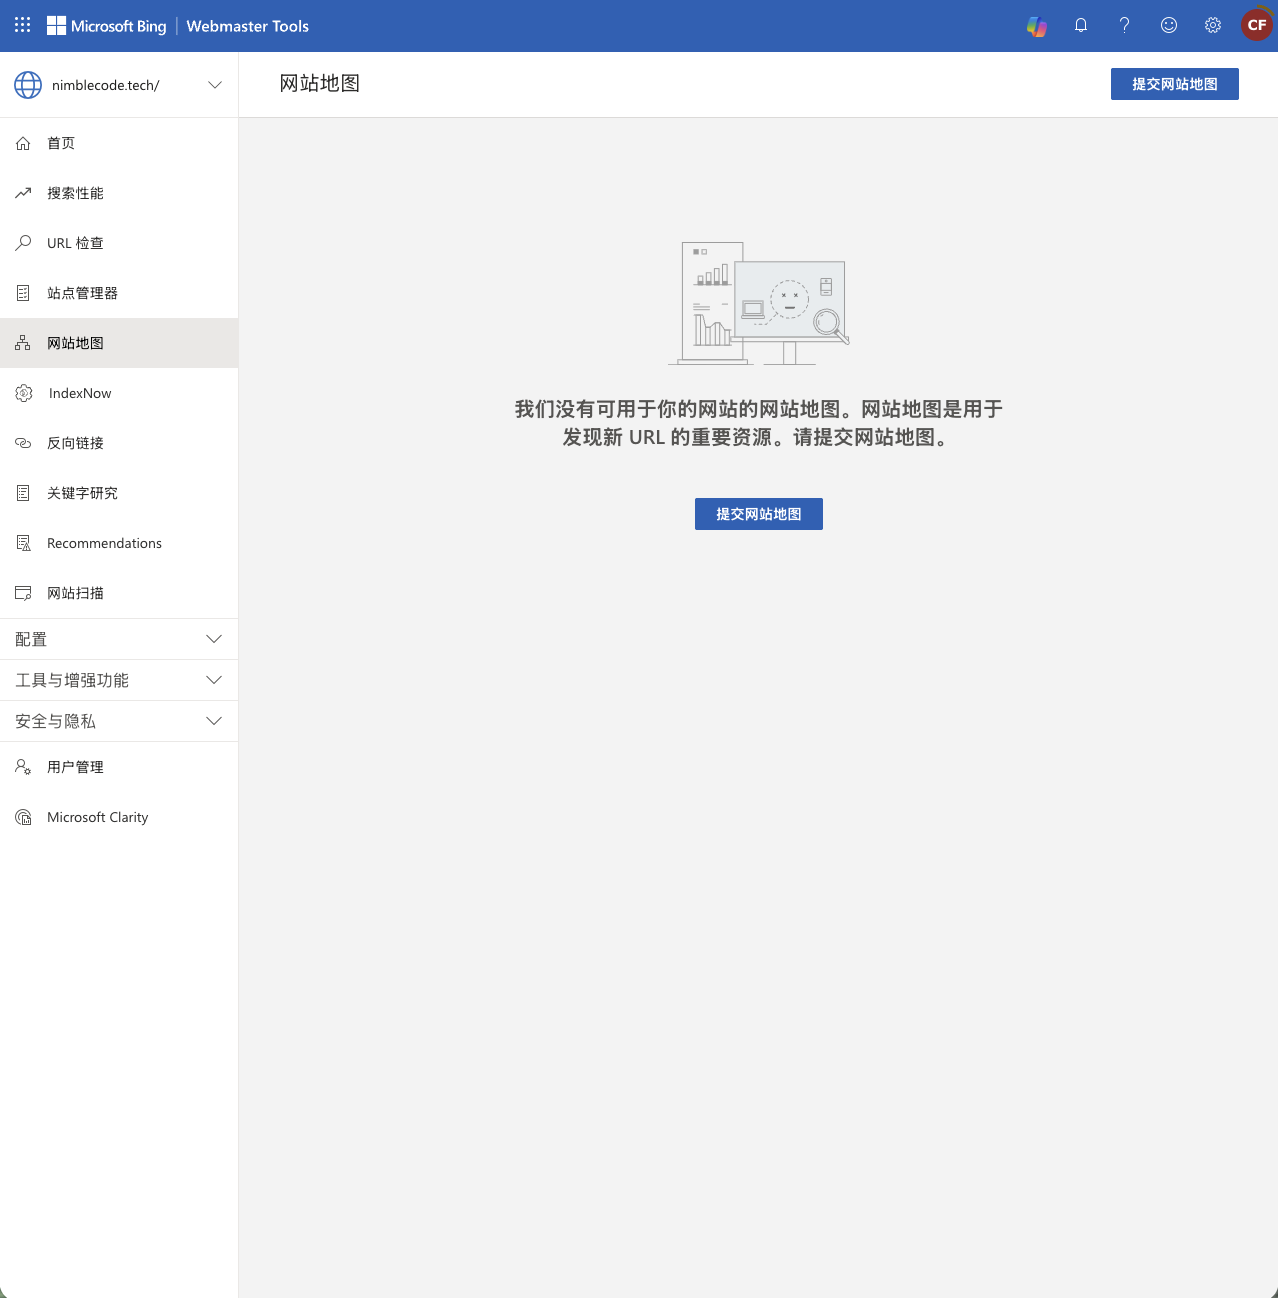Open the Microsoft apps grid launcher

click(x=23, y=25)
